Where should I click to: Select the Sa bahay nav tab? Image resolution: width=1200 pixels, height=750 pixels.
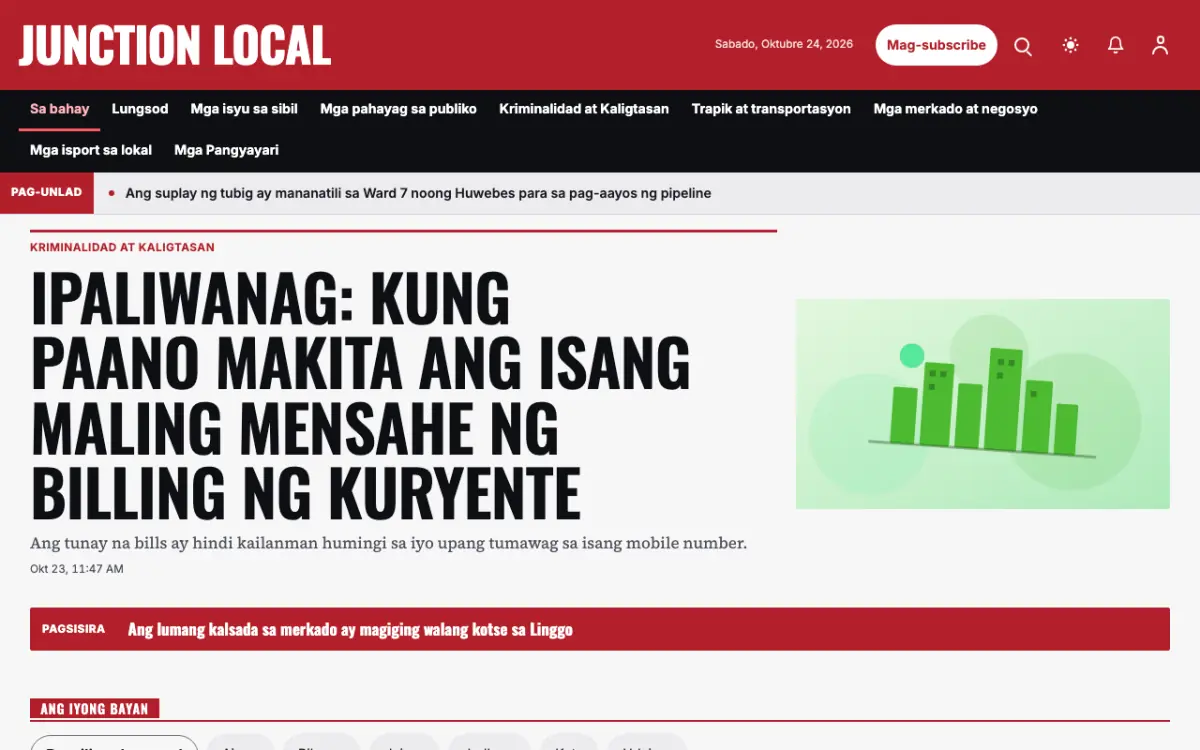point(59,109)
